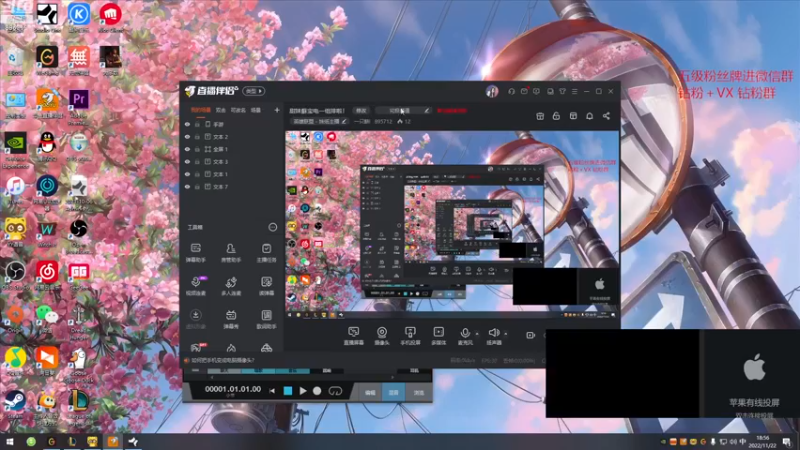Screen dimensions: 800x450
Task: Add a 摄像头 camera source
Action: (x=382, y=336)
